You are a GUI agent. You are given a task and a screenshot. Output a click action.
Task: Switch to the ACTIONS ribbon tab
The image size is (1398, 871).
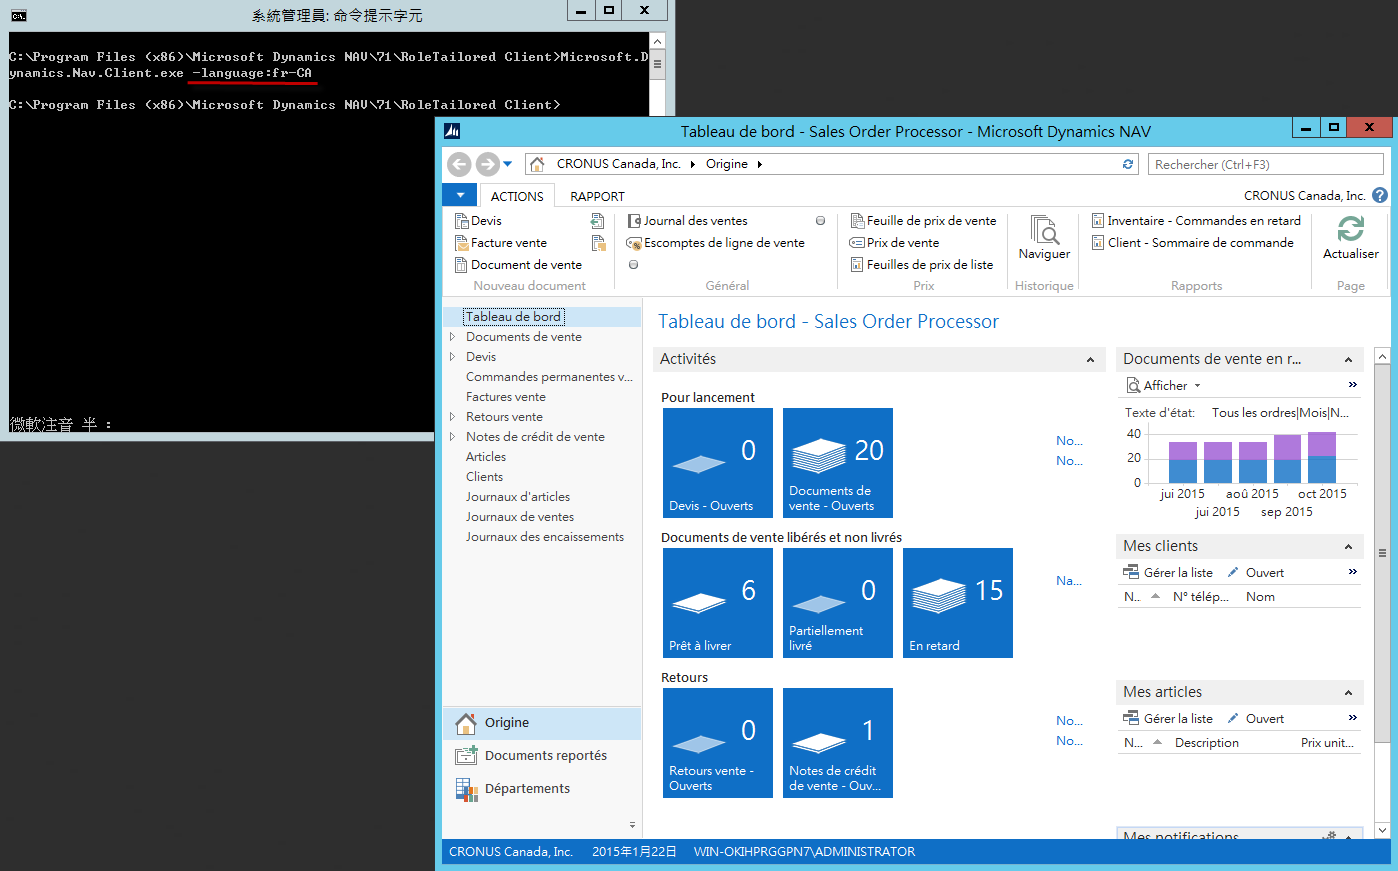coord(517,196)
